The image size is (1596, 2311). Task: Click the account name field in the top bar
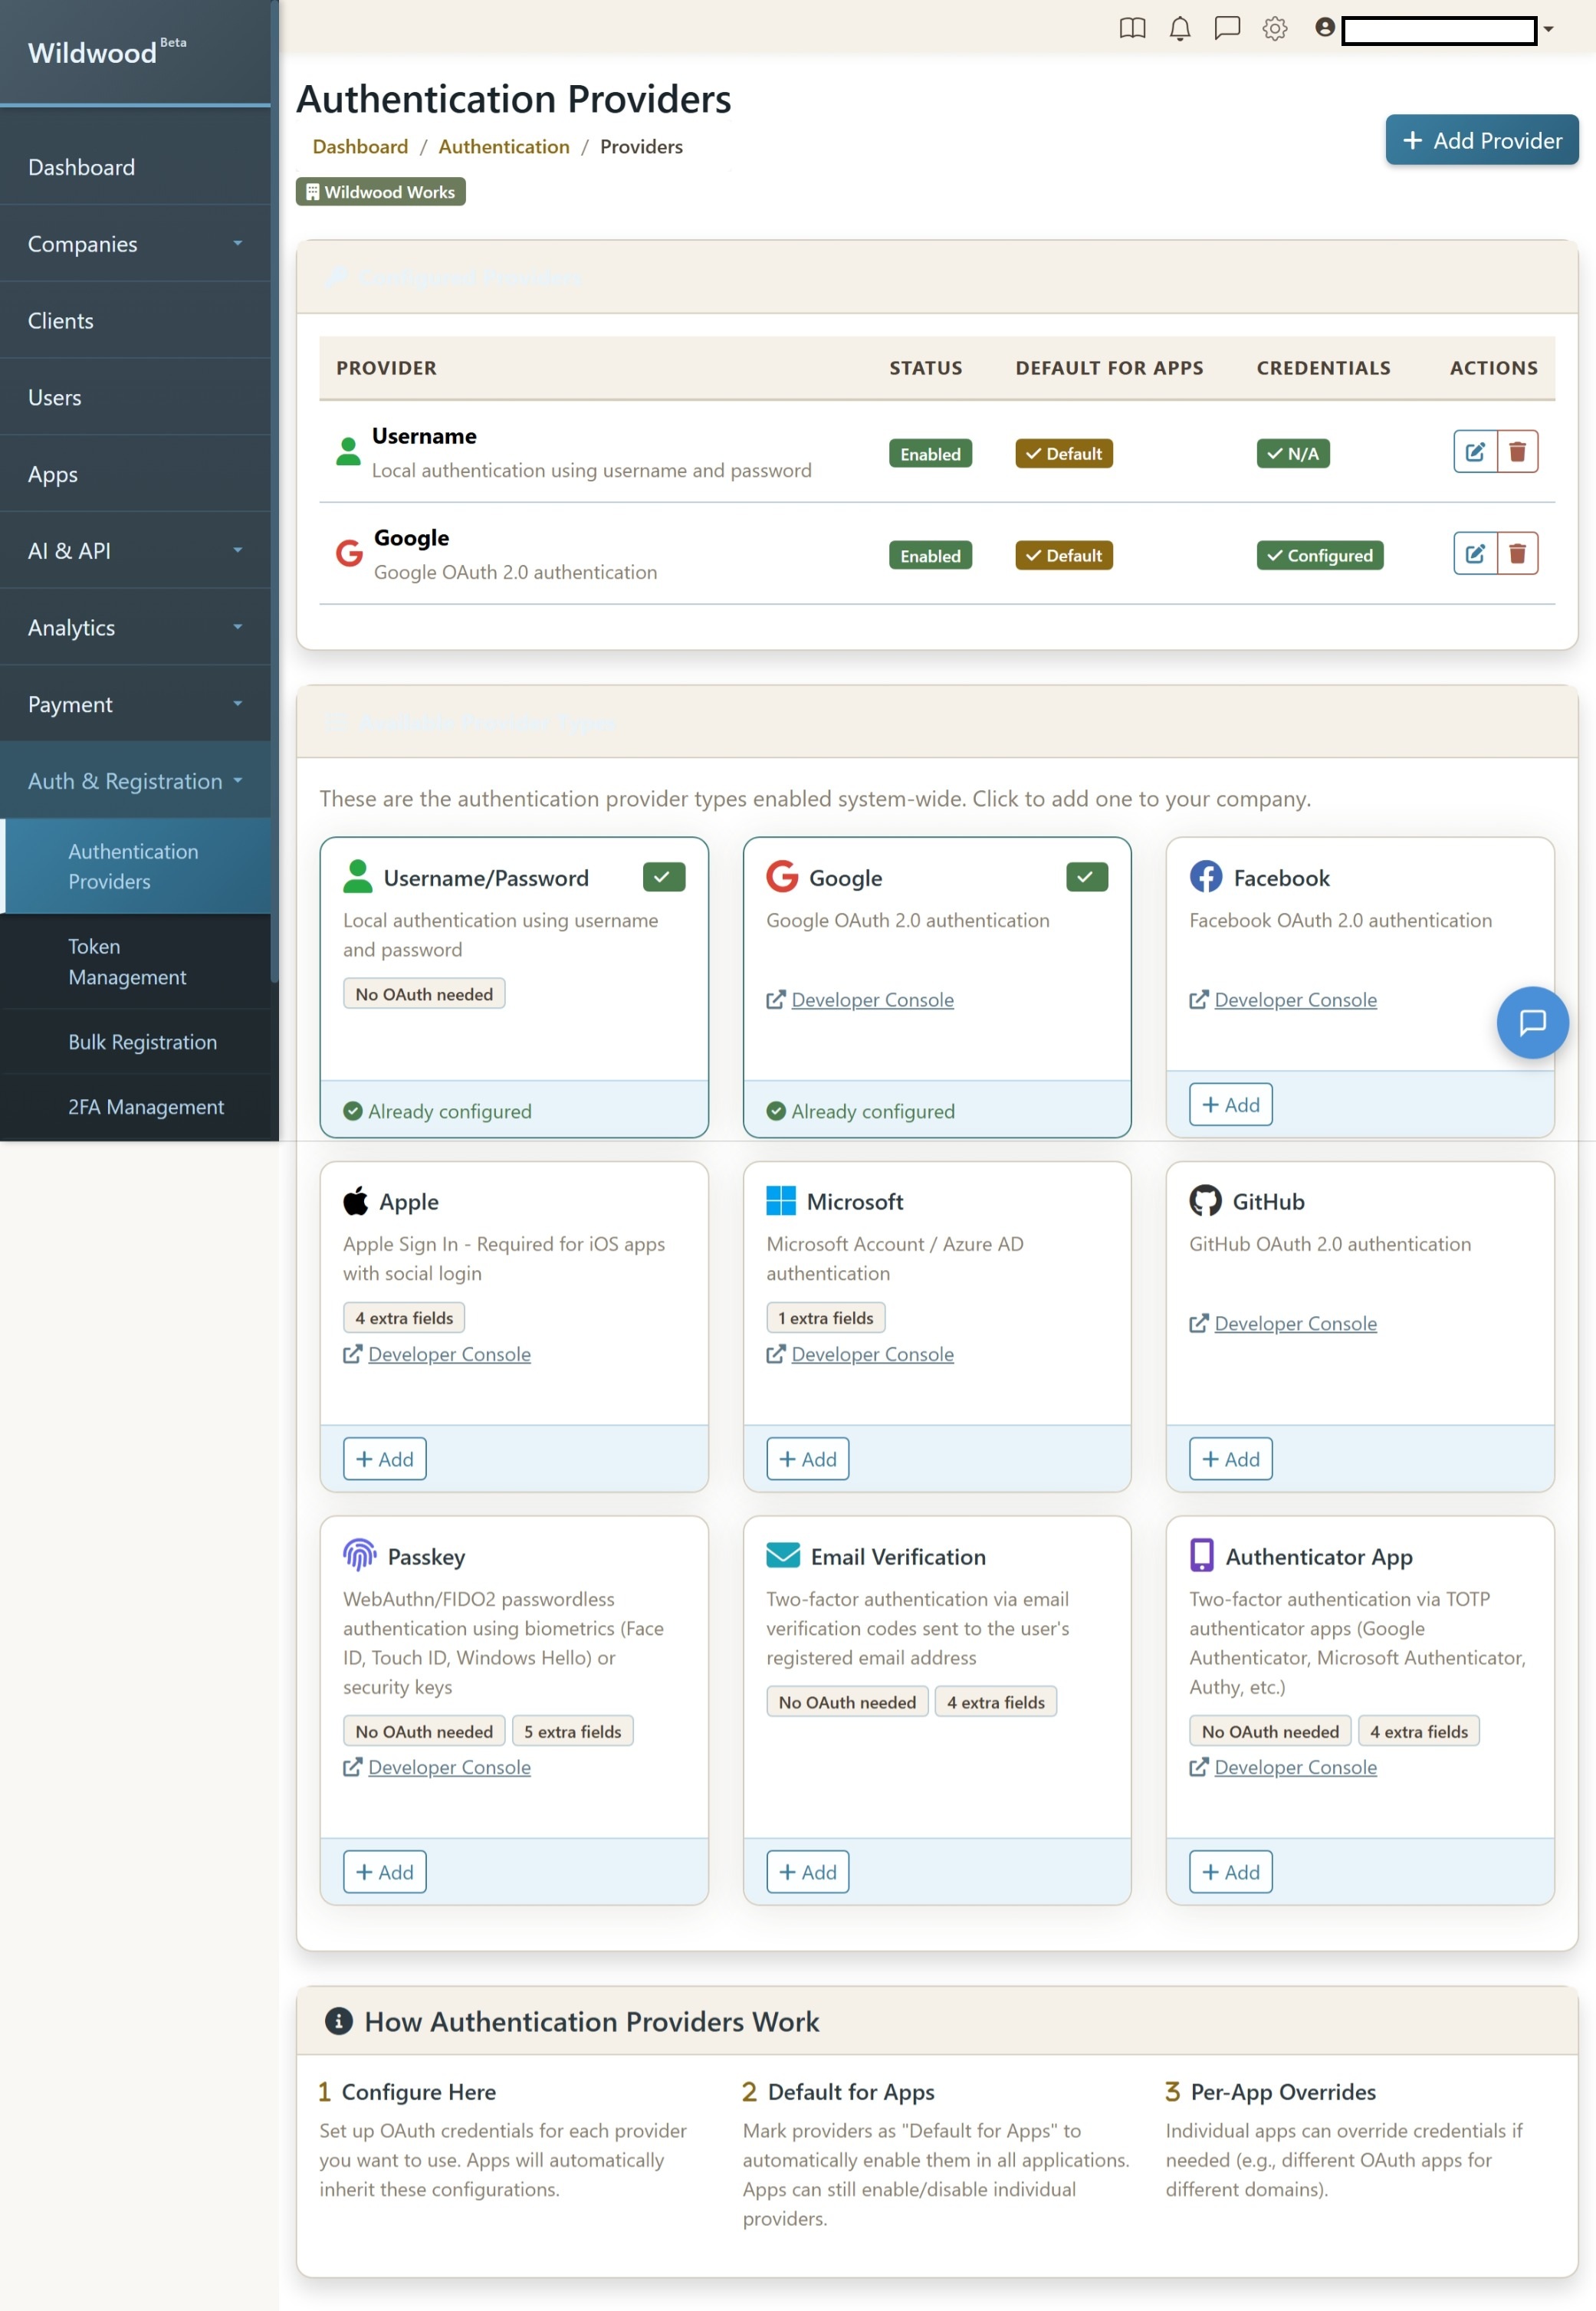[1440, 31]
